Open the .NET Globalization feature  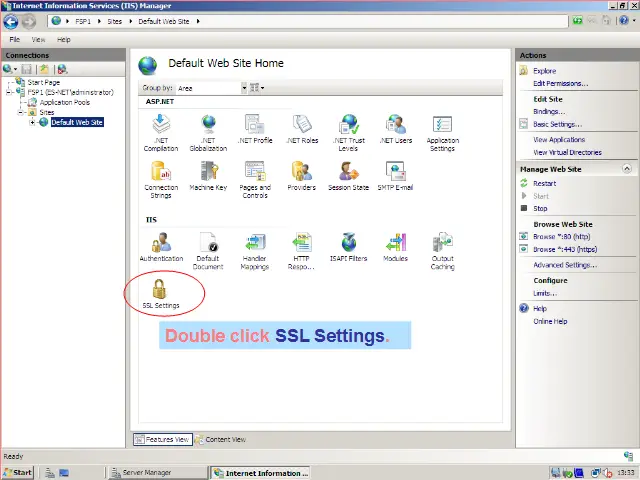point(208,132)
